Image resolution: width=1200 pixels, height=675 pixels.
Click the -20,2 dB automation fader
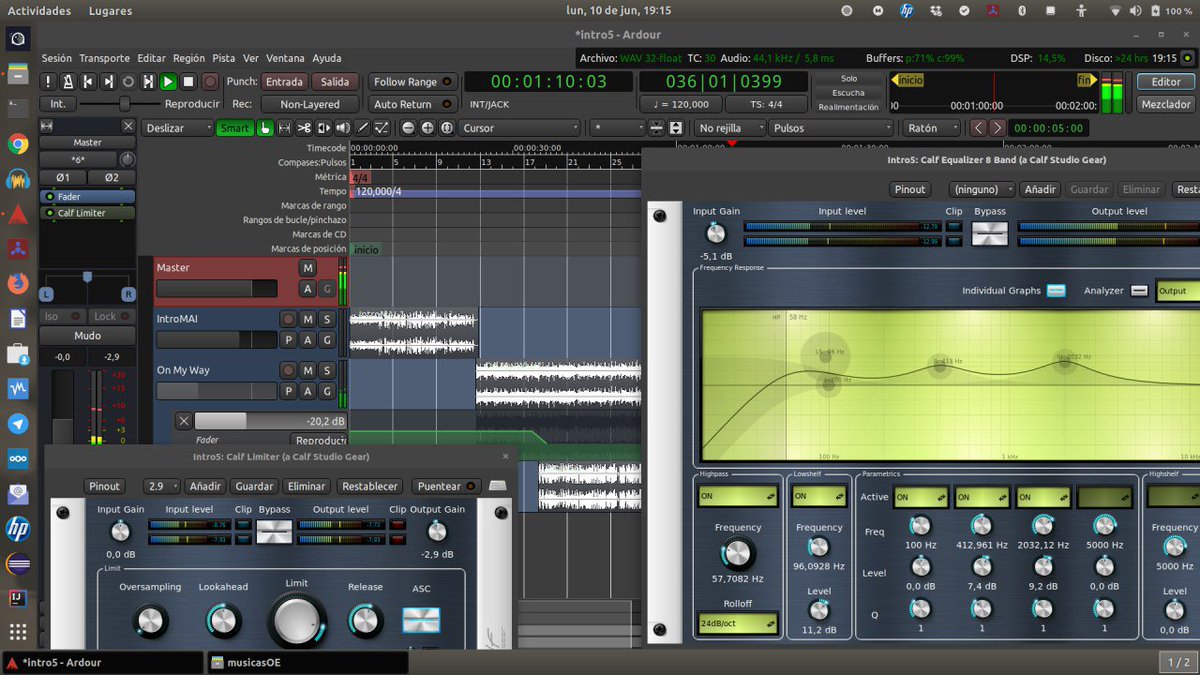[270, 421]
